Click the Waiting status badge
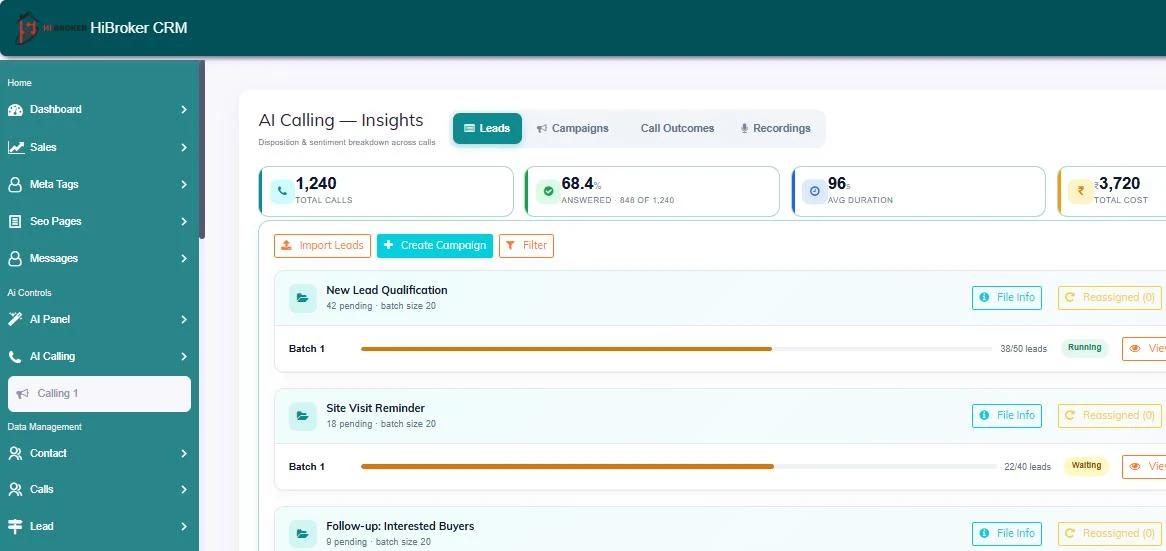This screenshot has height=551, width=1166. (x=1086, y=466)
